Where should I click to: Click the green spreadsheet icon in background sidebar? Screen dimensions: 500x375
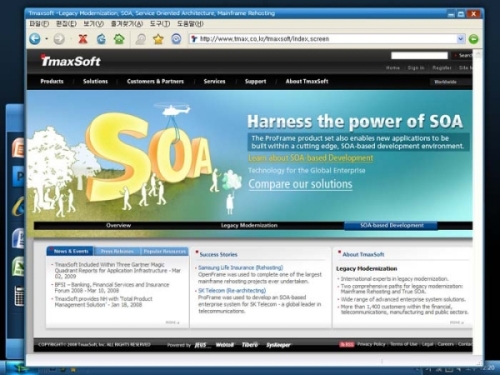click(18, 267)
